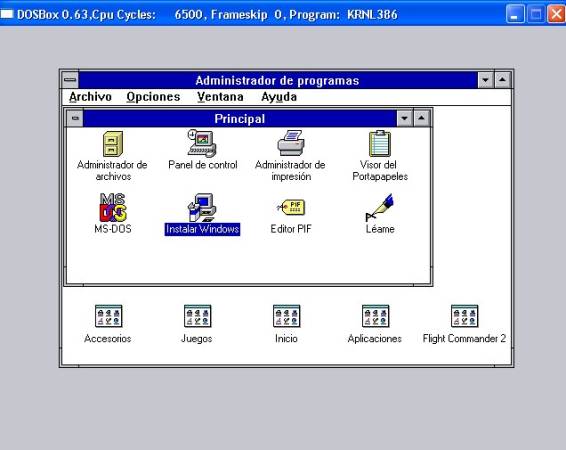Screen dimensions: 566x450
Task: Select the Instalar Windows icon
Action: 202,207
